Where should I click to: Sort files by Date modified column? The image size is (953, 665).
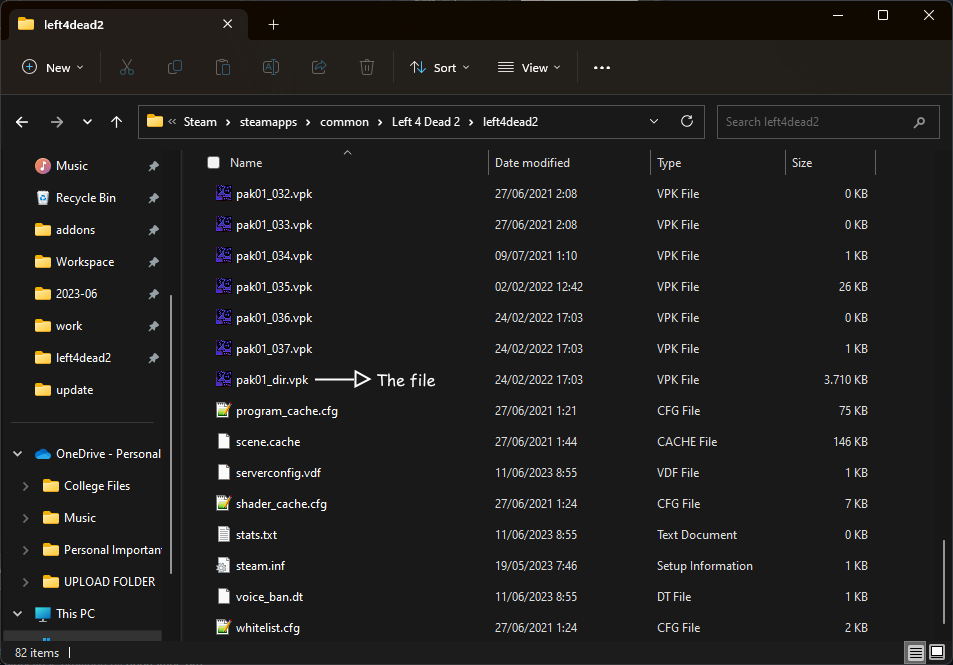[533, 163]
